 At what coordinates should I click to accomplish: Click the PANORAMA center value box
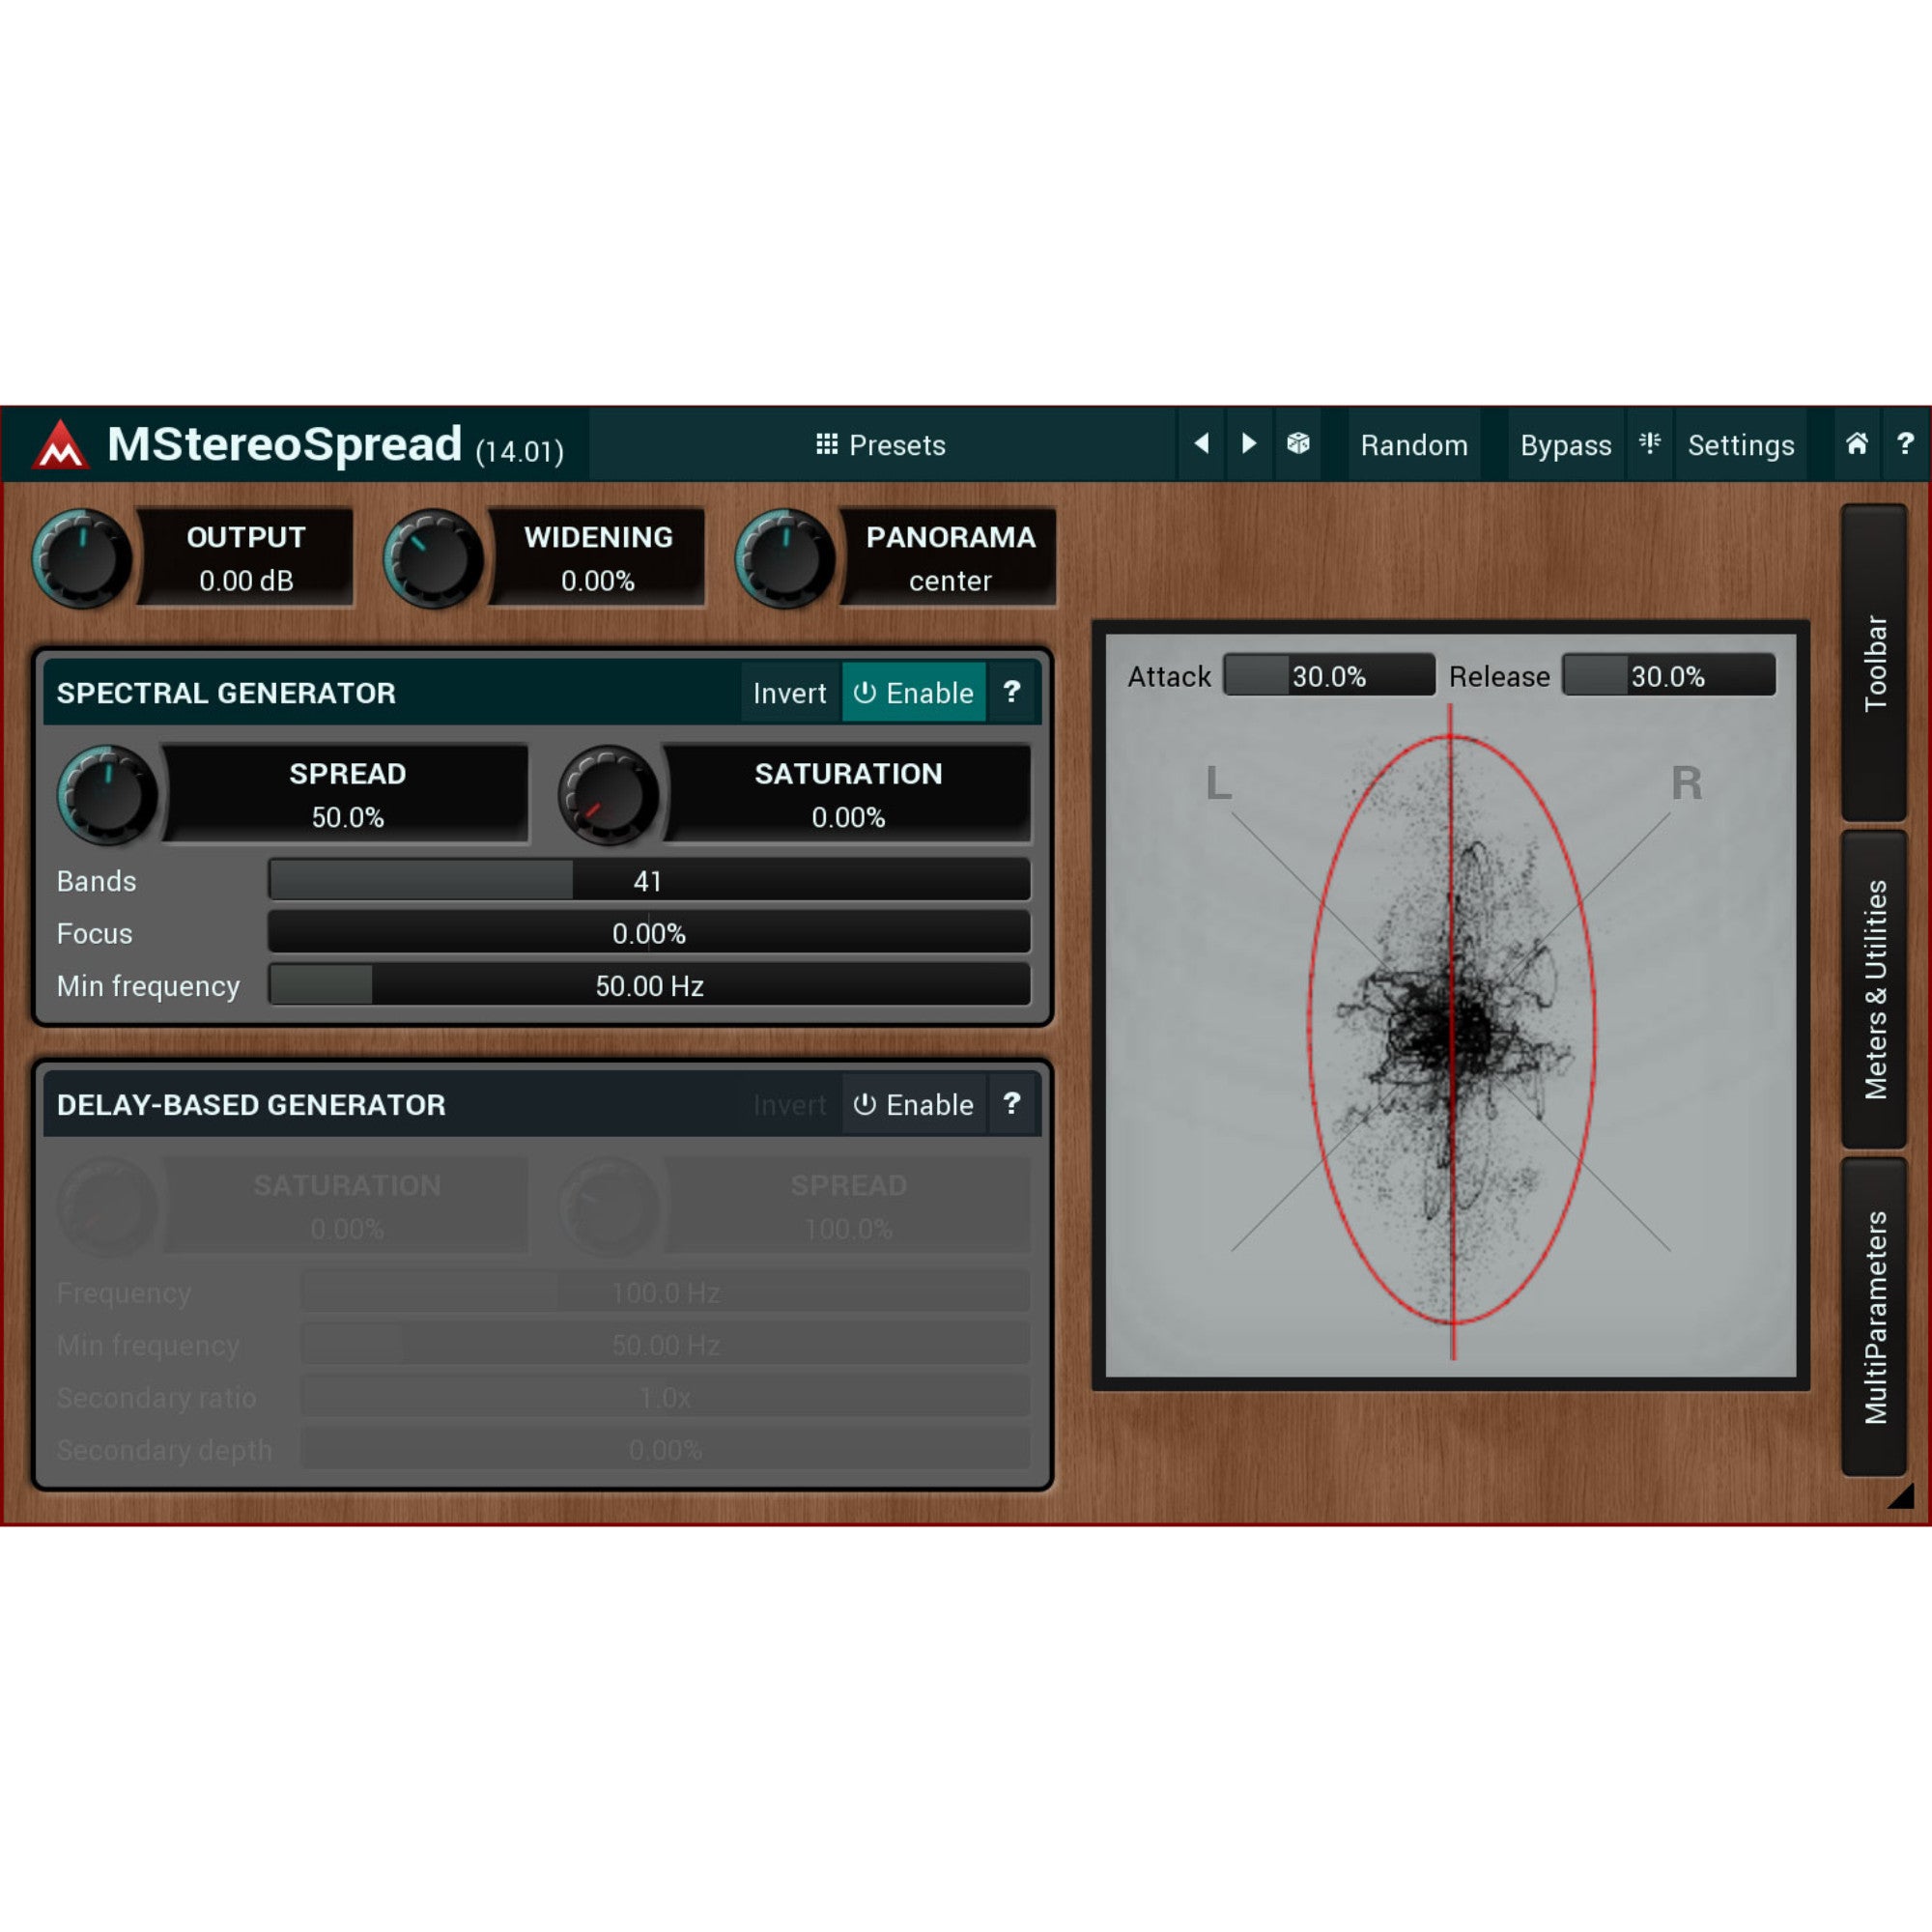click(950, 558)
